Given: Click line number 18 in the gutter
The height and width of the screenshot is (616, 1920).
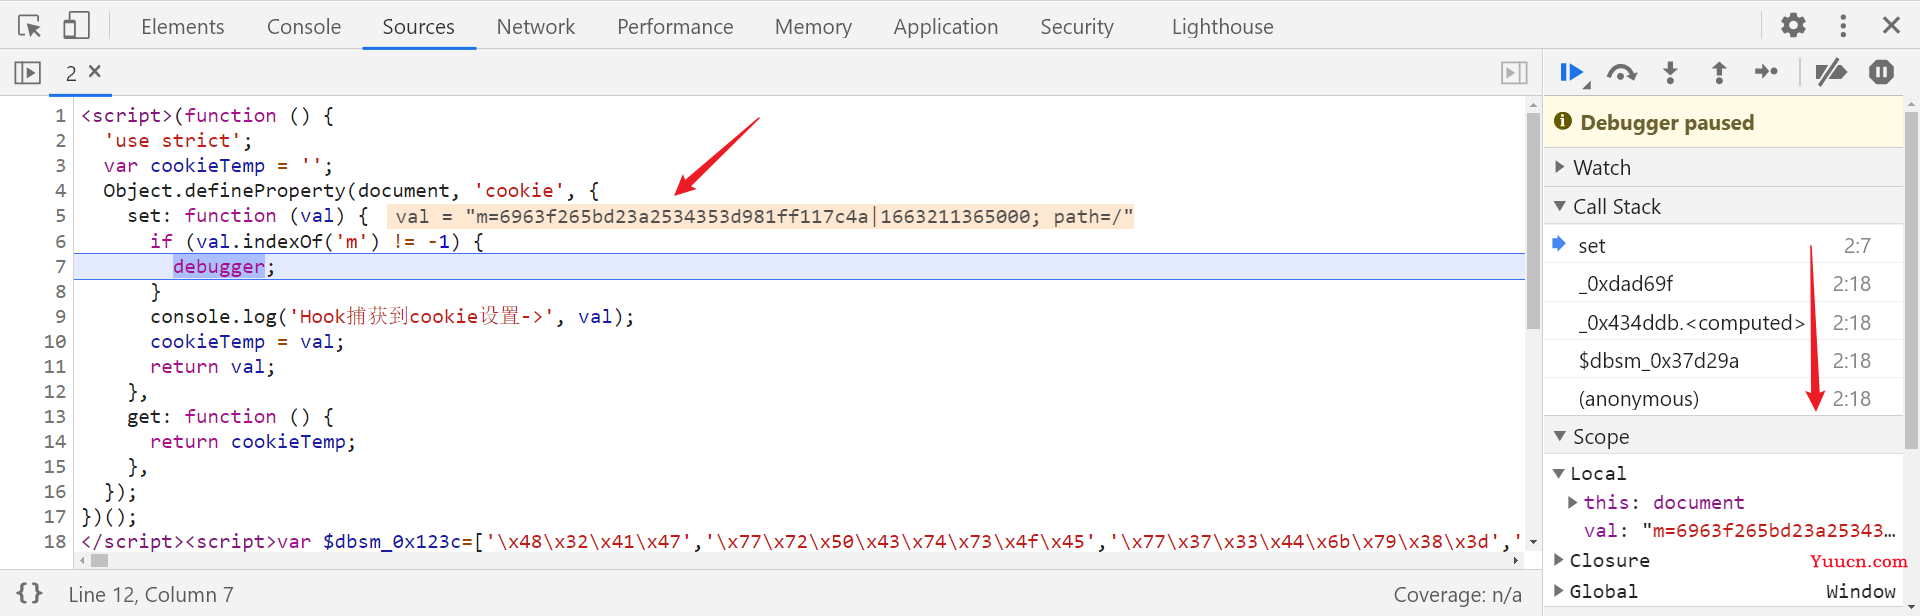Looking at the screenshot, I should [55, 541].
